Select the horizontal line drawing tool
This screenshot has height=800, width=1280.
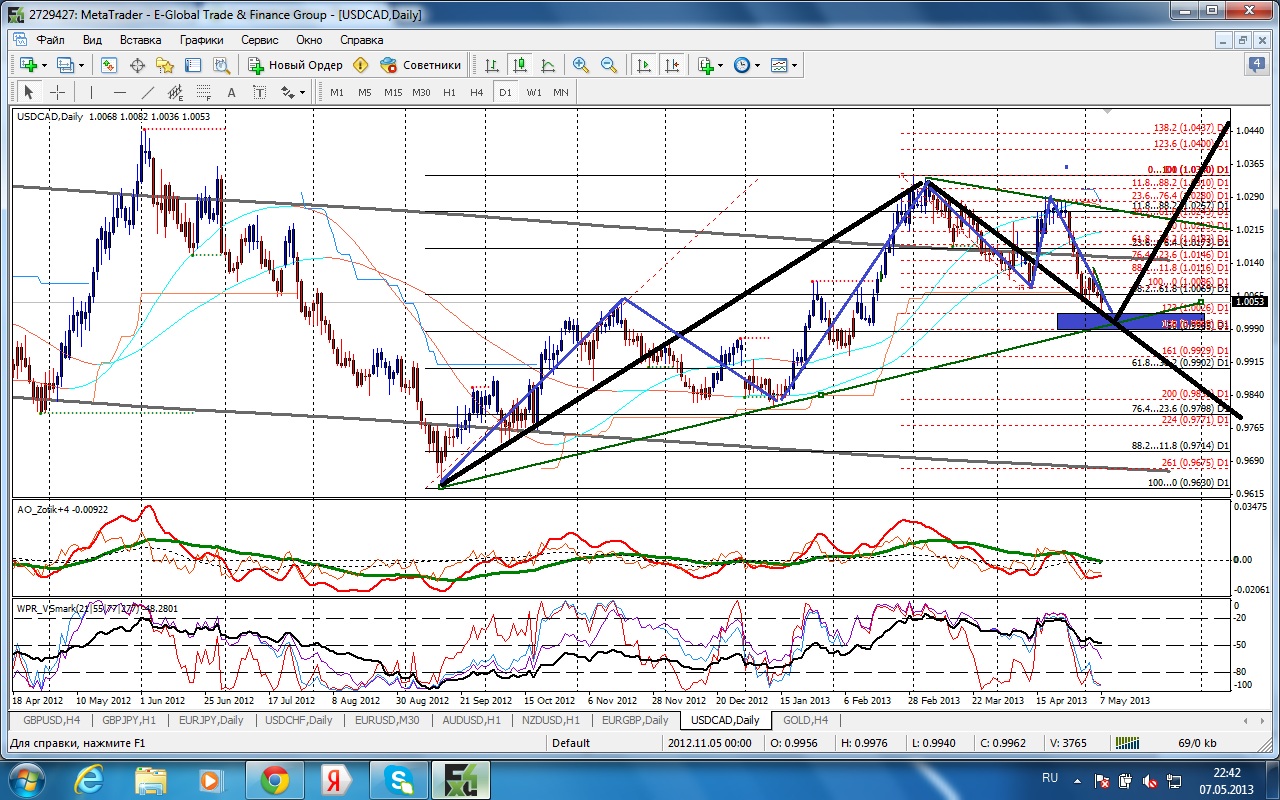pos(119,92)
